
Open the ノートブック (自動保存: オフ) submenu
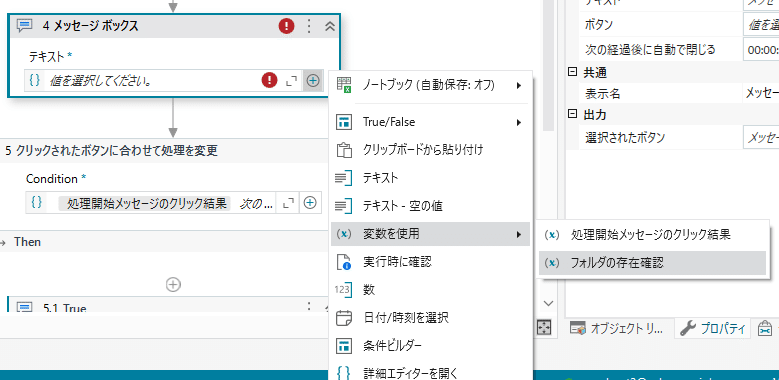click(x=431, y=85)
